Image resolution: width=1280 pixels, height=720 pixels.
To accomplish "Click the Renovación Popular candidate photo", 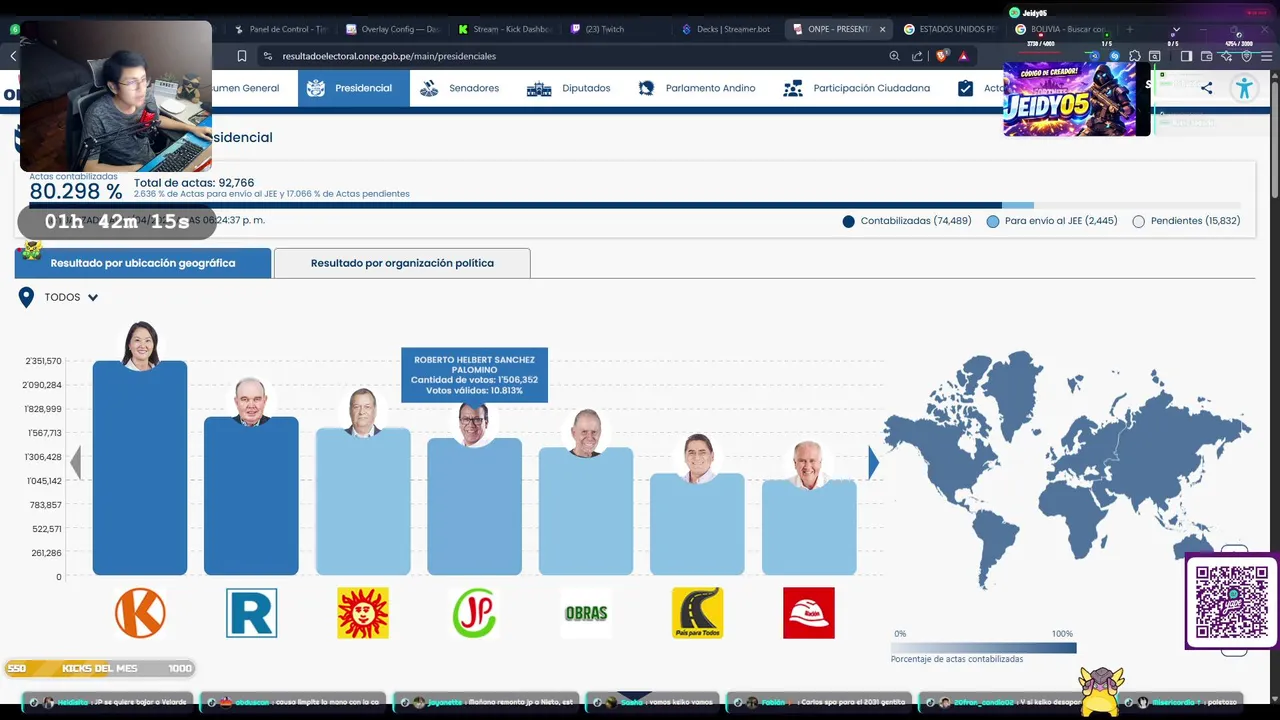I will tap(251, 402).
